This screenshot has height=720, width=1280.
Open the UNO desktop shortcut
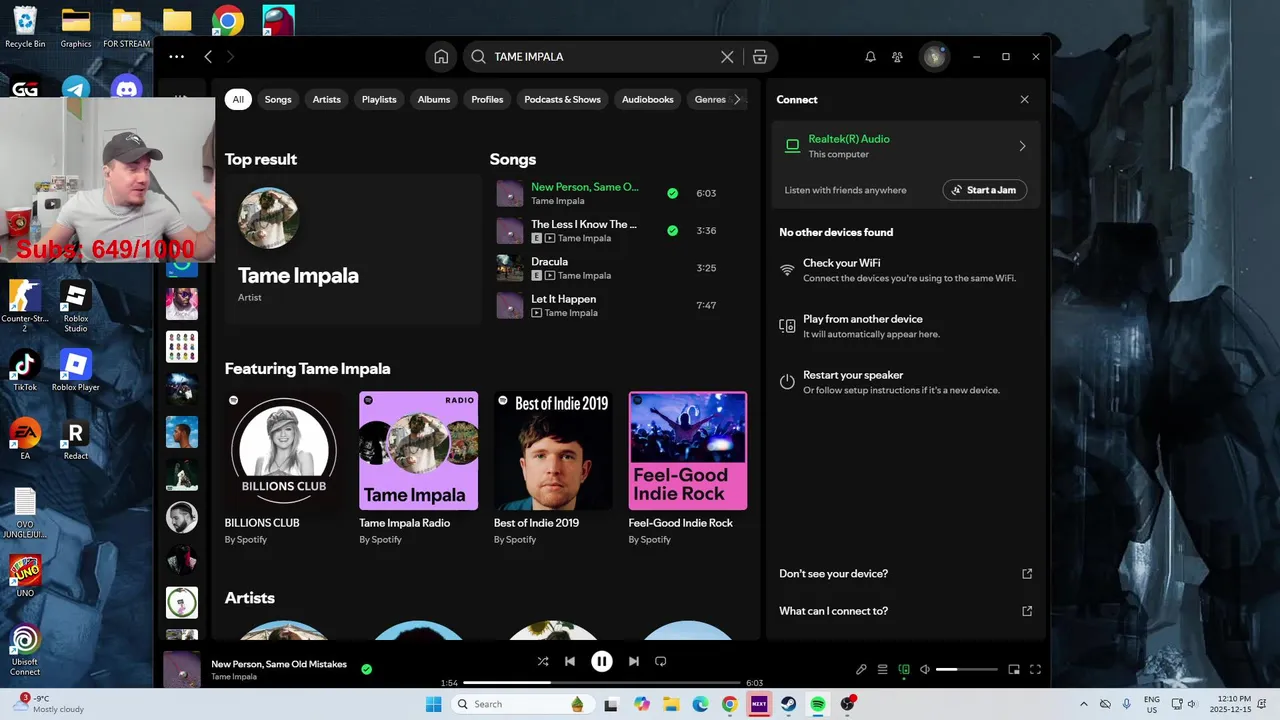25,576
